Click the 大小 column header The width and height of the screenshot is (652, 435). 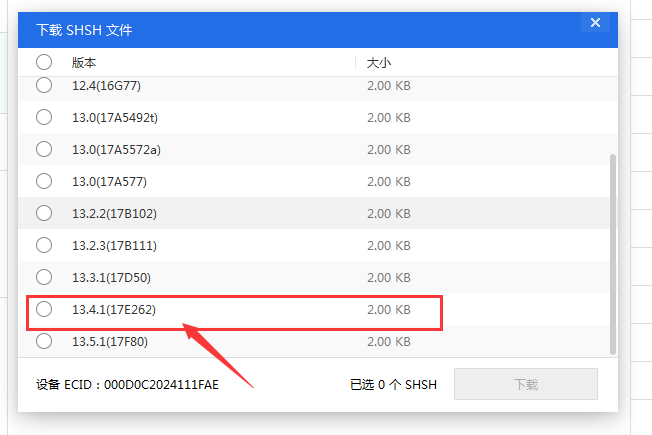(379, 62)
